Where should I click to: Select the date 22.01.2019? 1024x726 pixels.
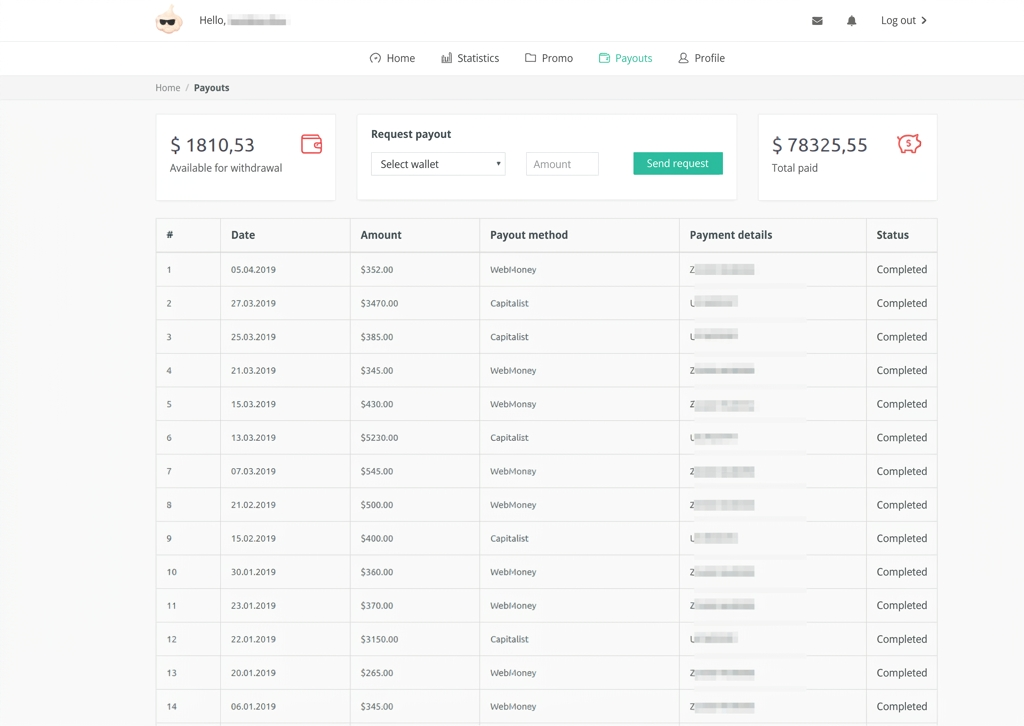(x=253, y=639)
